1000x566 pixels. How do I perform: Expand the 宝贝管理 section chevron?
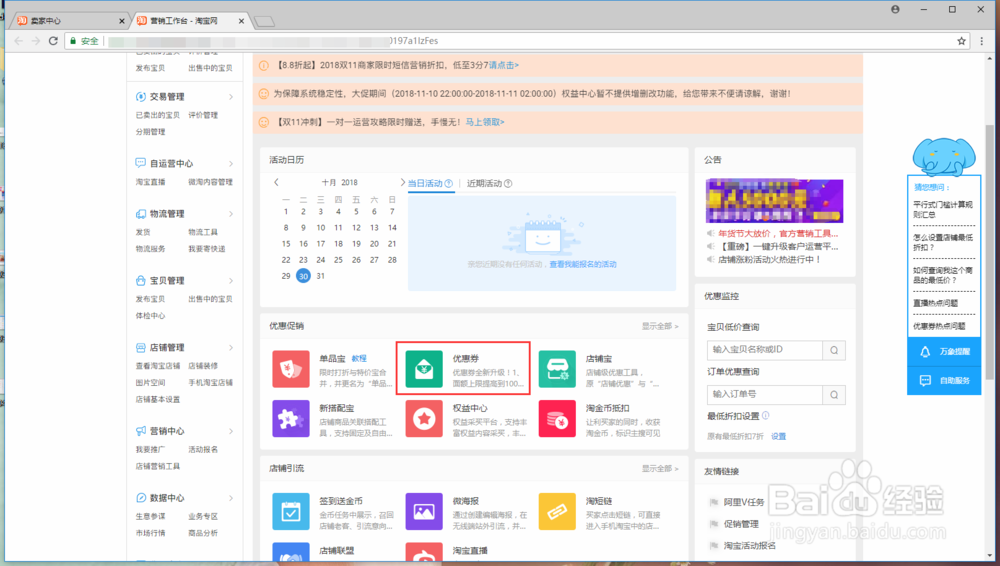(x=231, y=281)
